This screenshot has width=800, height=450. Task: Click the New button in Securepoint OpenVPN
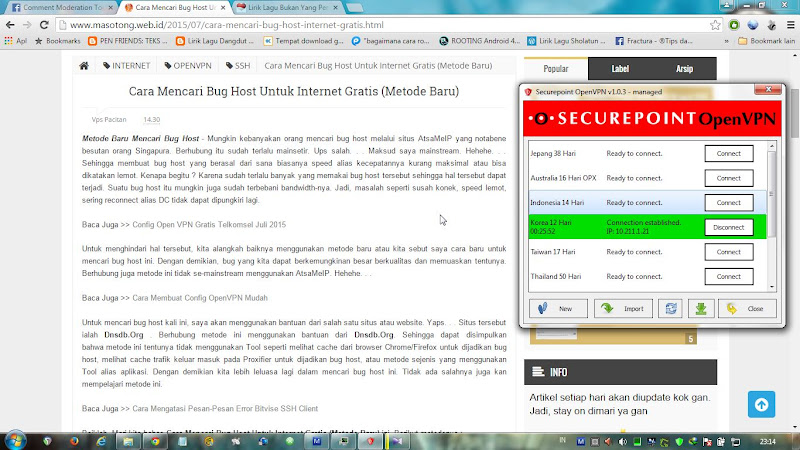[558, 309]
